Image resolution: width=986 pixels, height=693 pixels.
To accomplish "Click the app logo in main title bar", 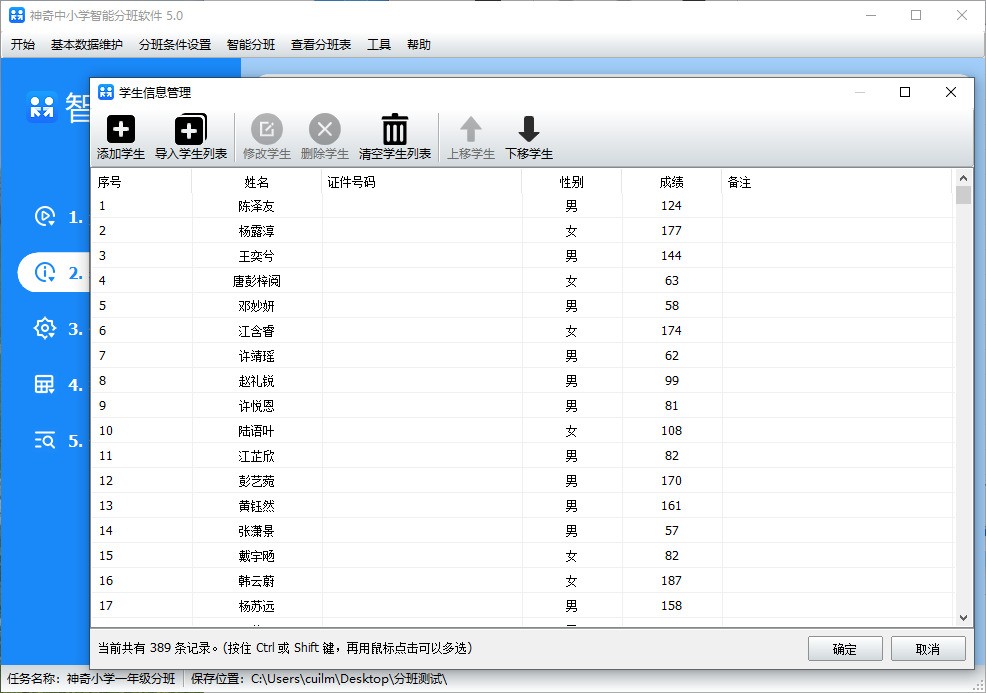I will tap(17, 15).
